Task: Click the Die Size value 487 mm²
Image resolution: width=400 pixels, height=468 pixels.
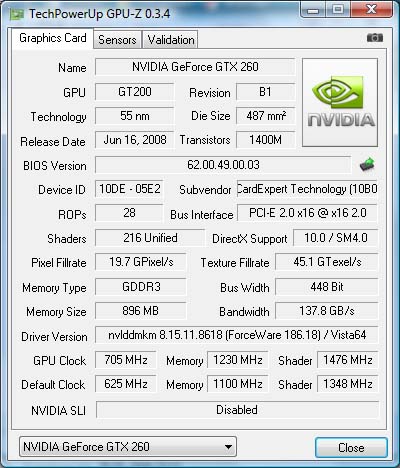Action: [265, 116]
